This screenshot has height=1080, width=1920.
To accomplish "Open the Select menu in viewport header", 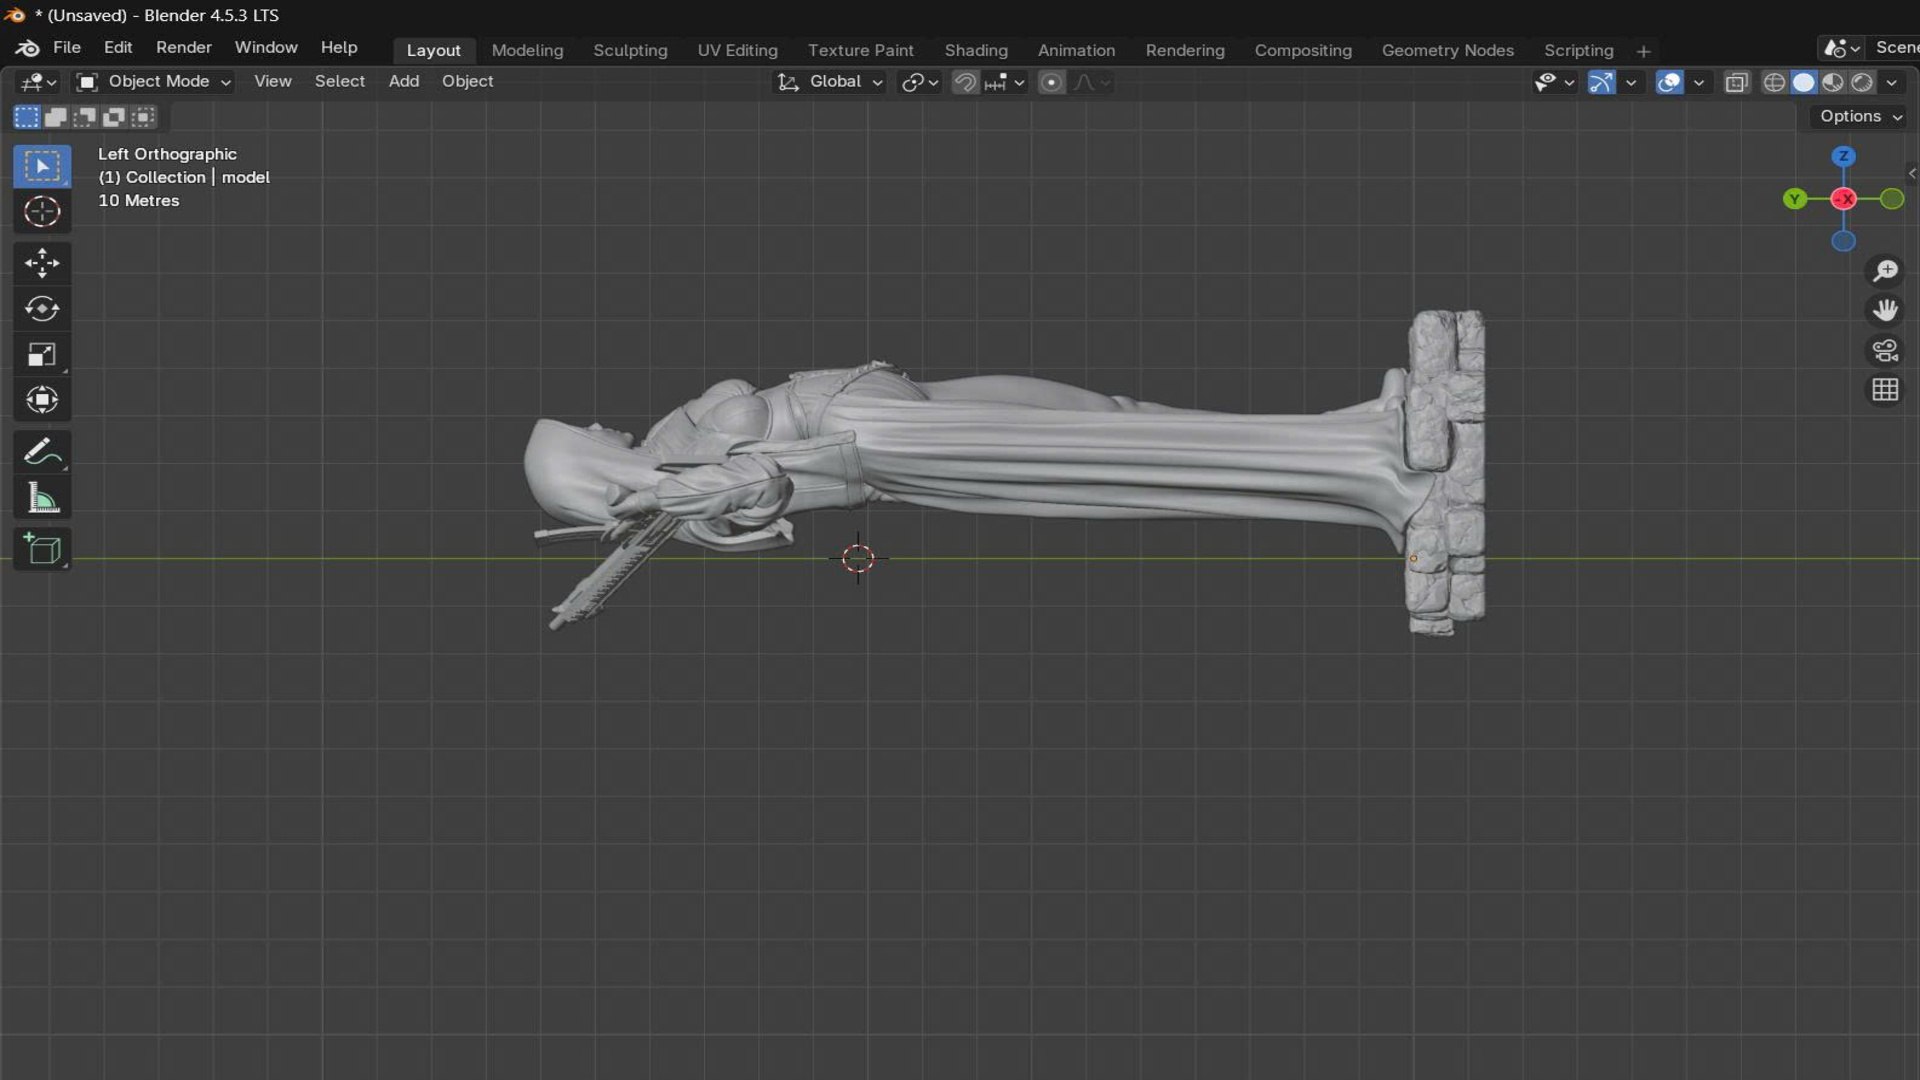I will pyautogui.click(x=340, y=82).
